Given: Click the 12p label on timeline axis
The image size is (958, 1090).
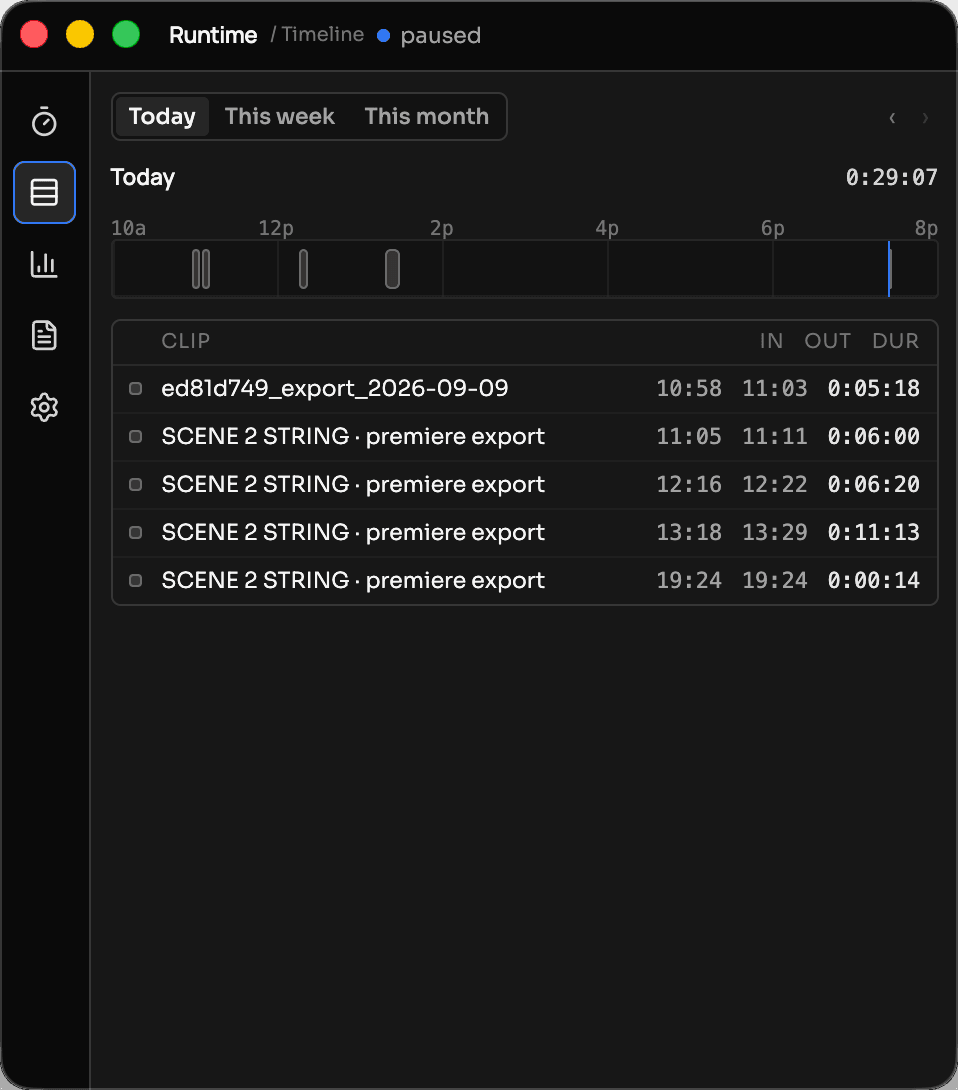Looking at the screenshot, I should [x=276, y=228].
